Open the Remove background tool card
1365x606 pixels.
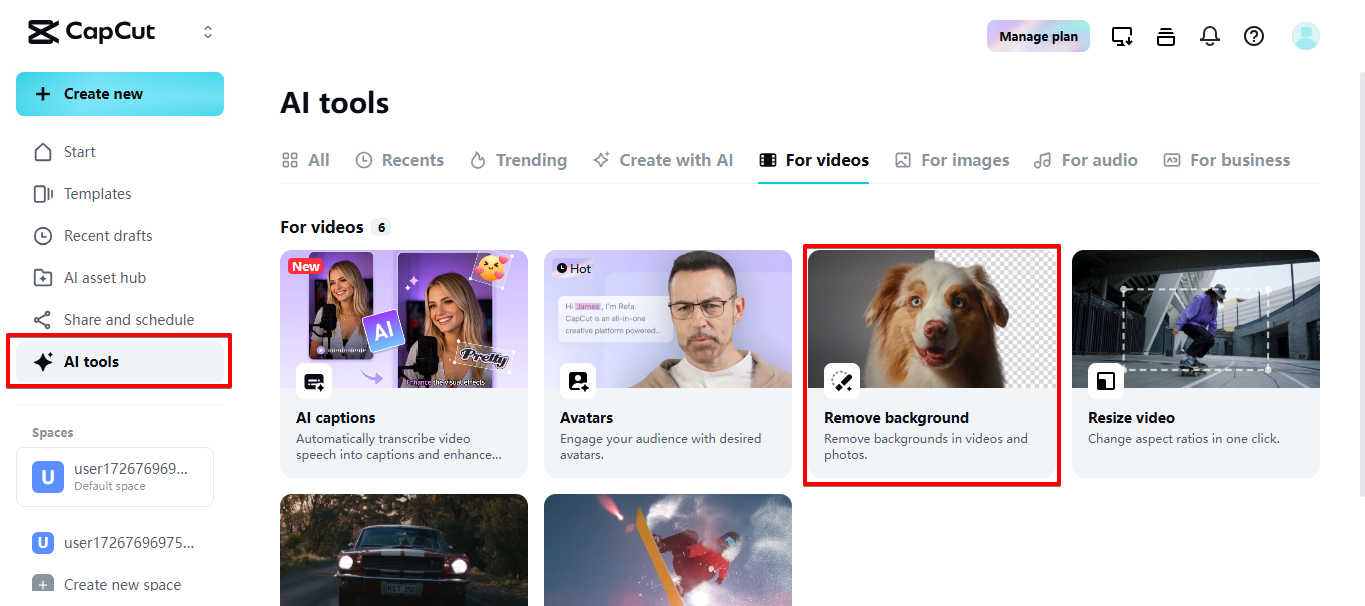(932, 367)
